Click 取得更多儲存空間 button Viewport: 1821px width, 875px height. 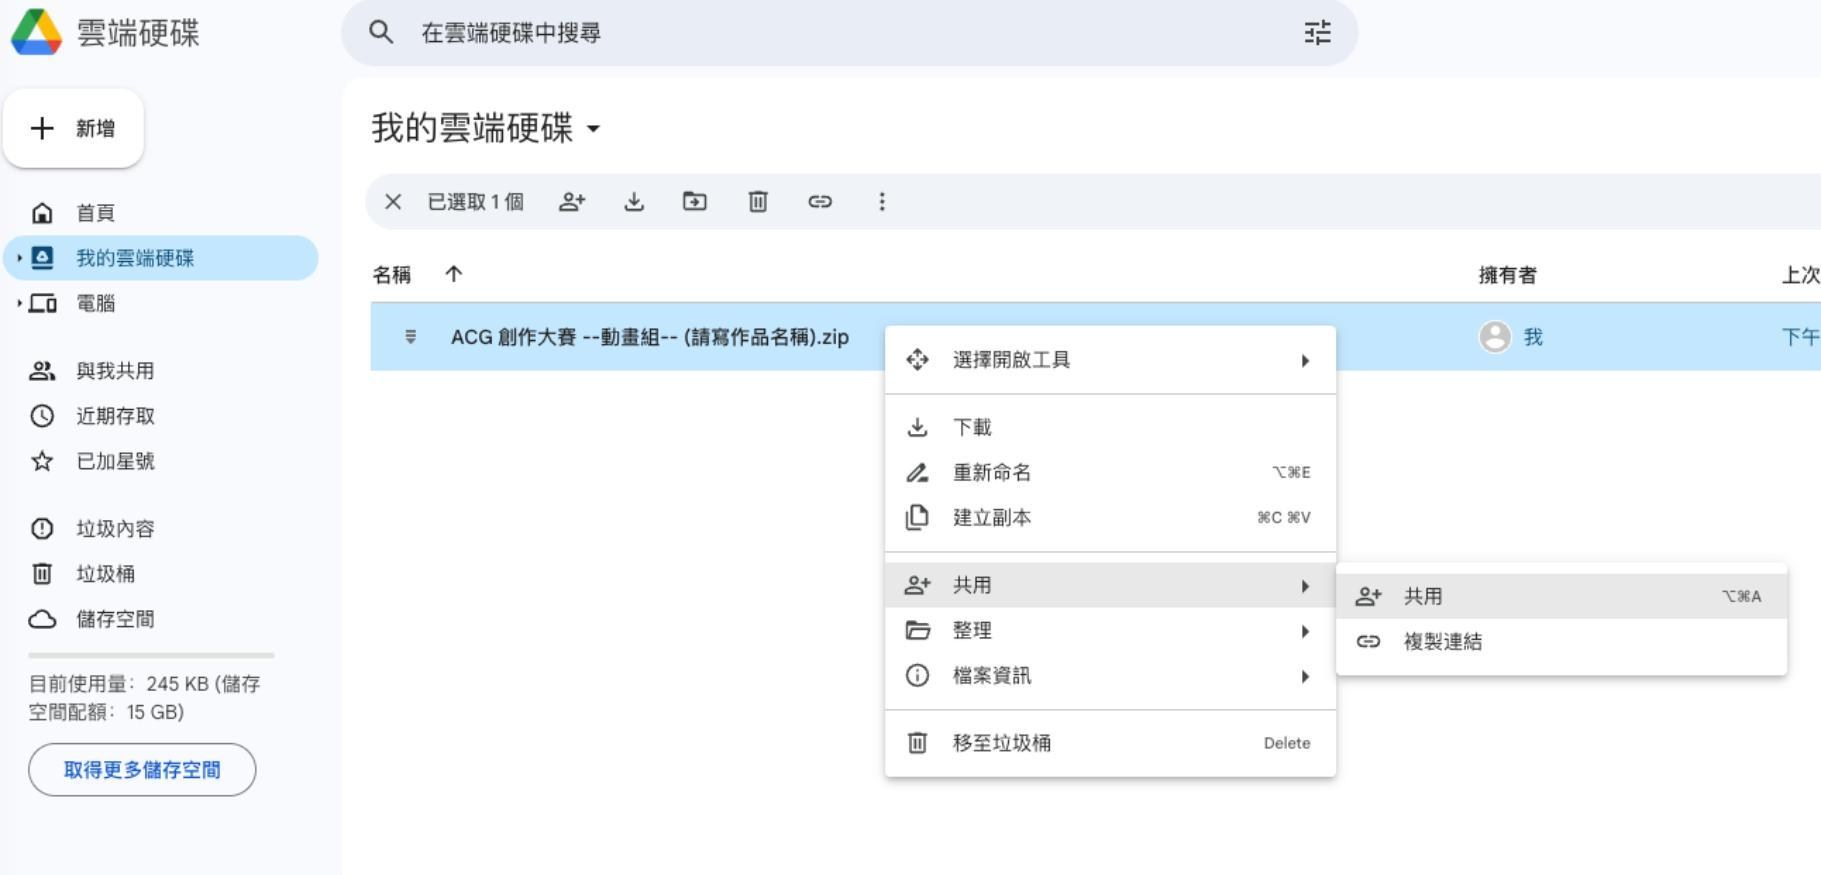(x=142, y=770)
